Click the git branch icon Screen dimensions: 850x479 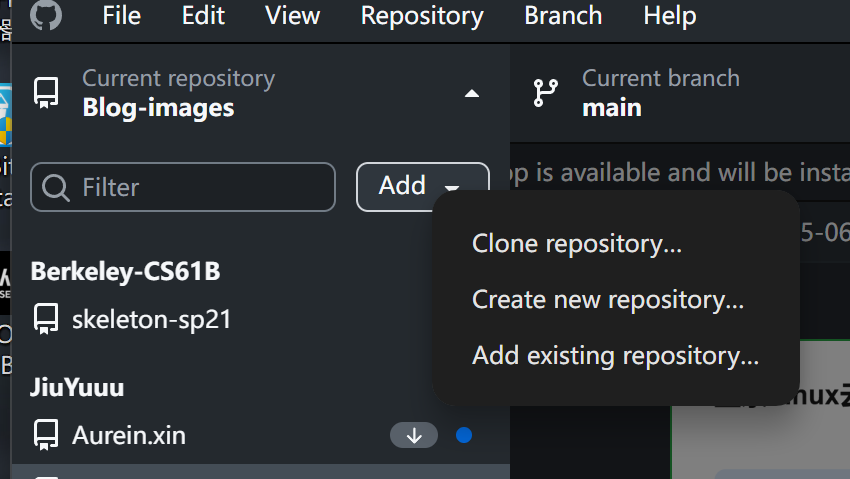tap(545, 93)
